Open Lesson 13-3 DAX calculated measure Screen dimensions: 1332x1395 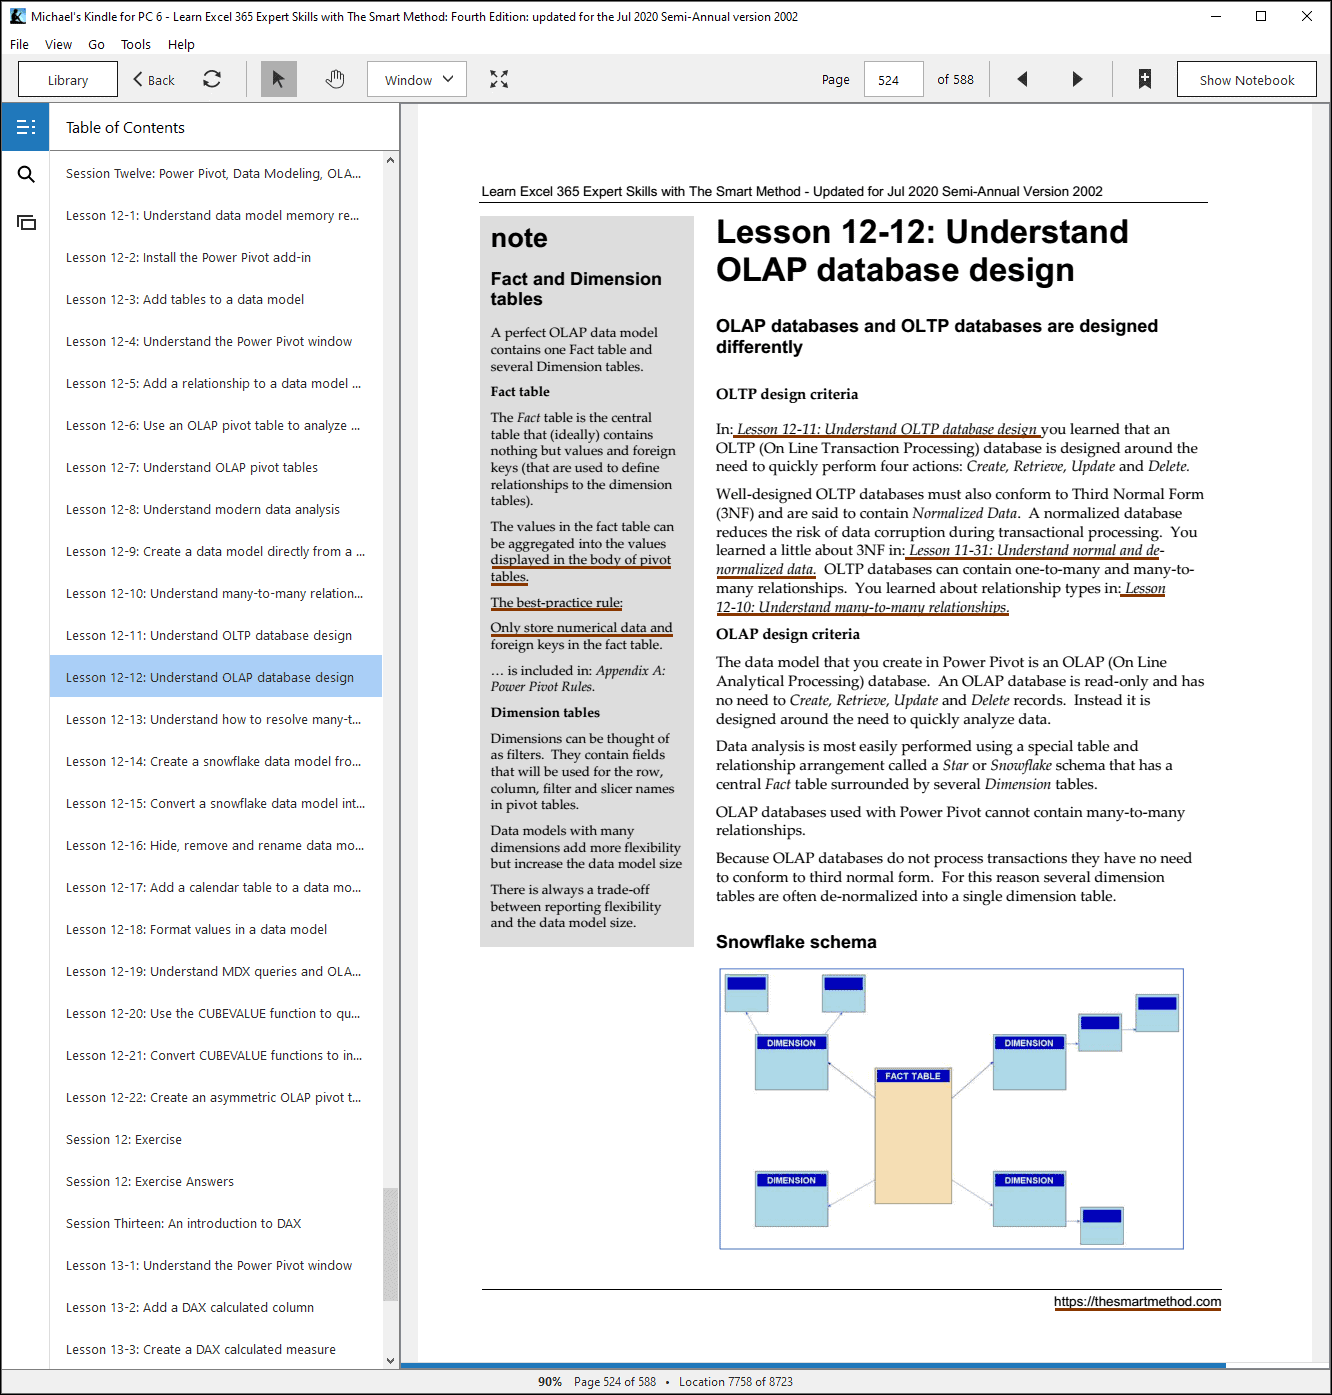216,1349
